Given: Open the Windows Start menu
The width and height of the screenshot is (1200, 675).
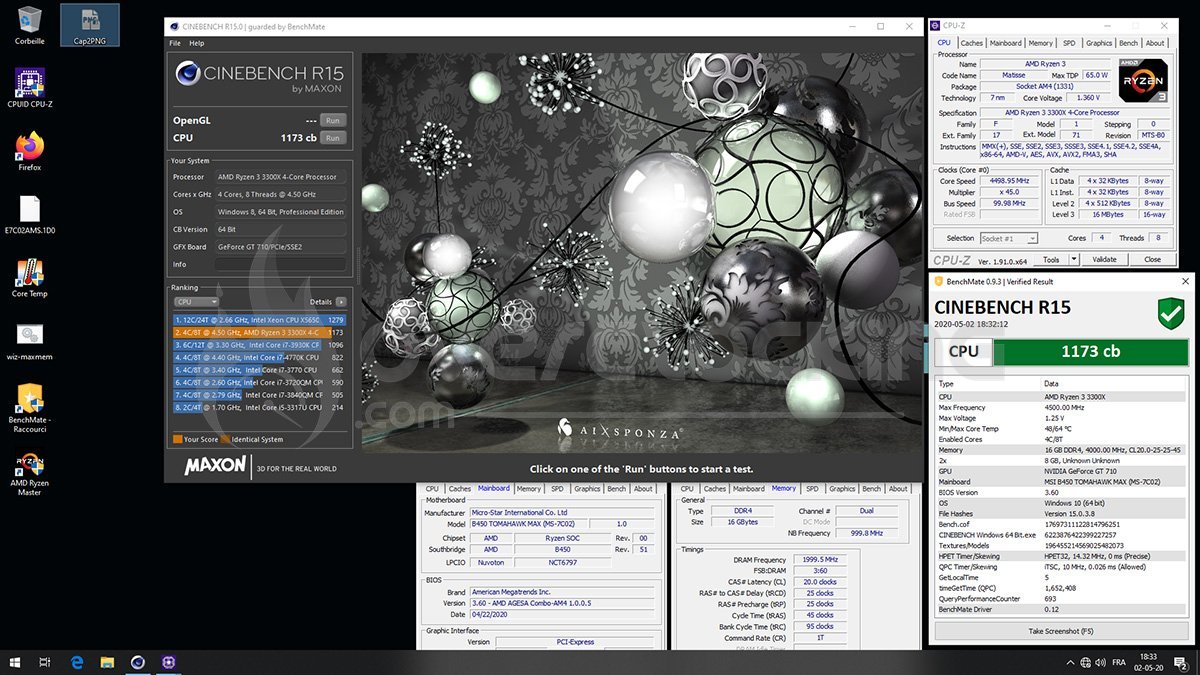Looking at the screenshot, I should [x=16, y=662].
